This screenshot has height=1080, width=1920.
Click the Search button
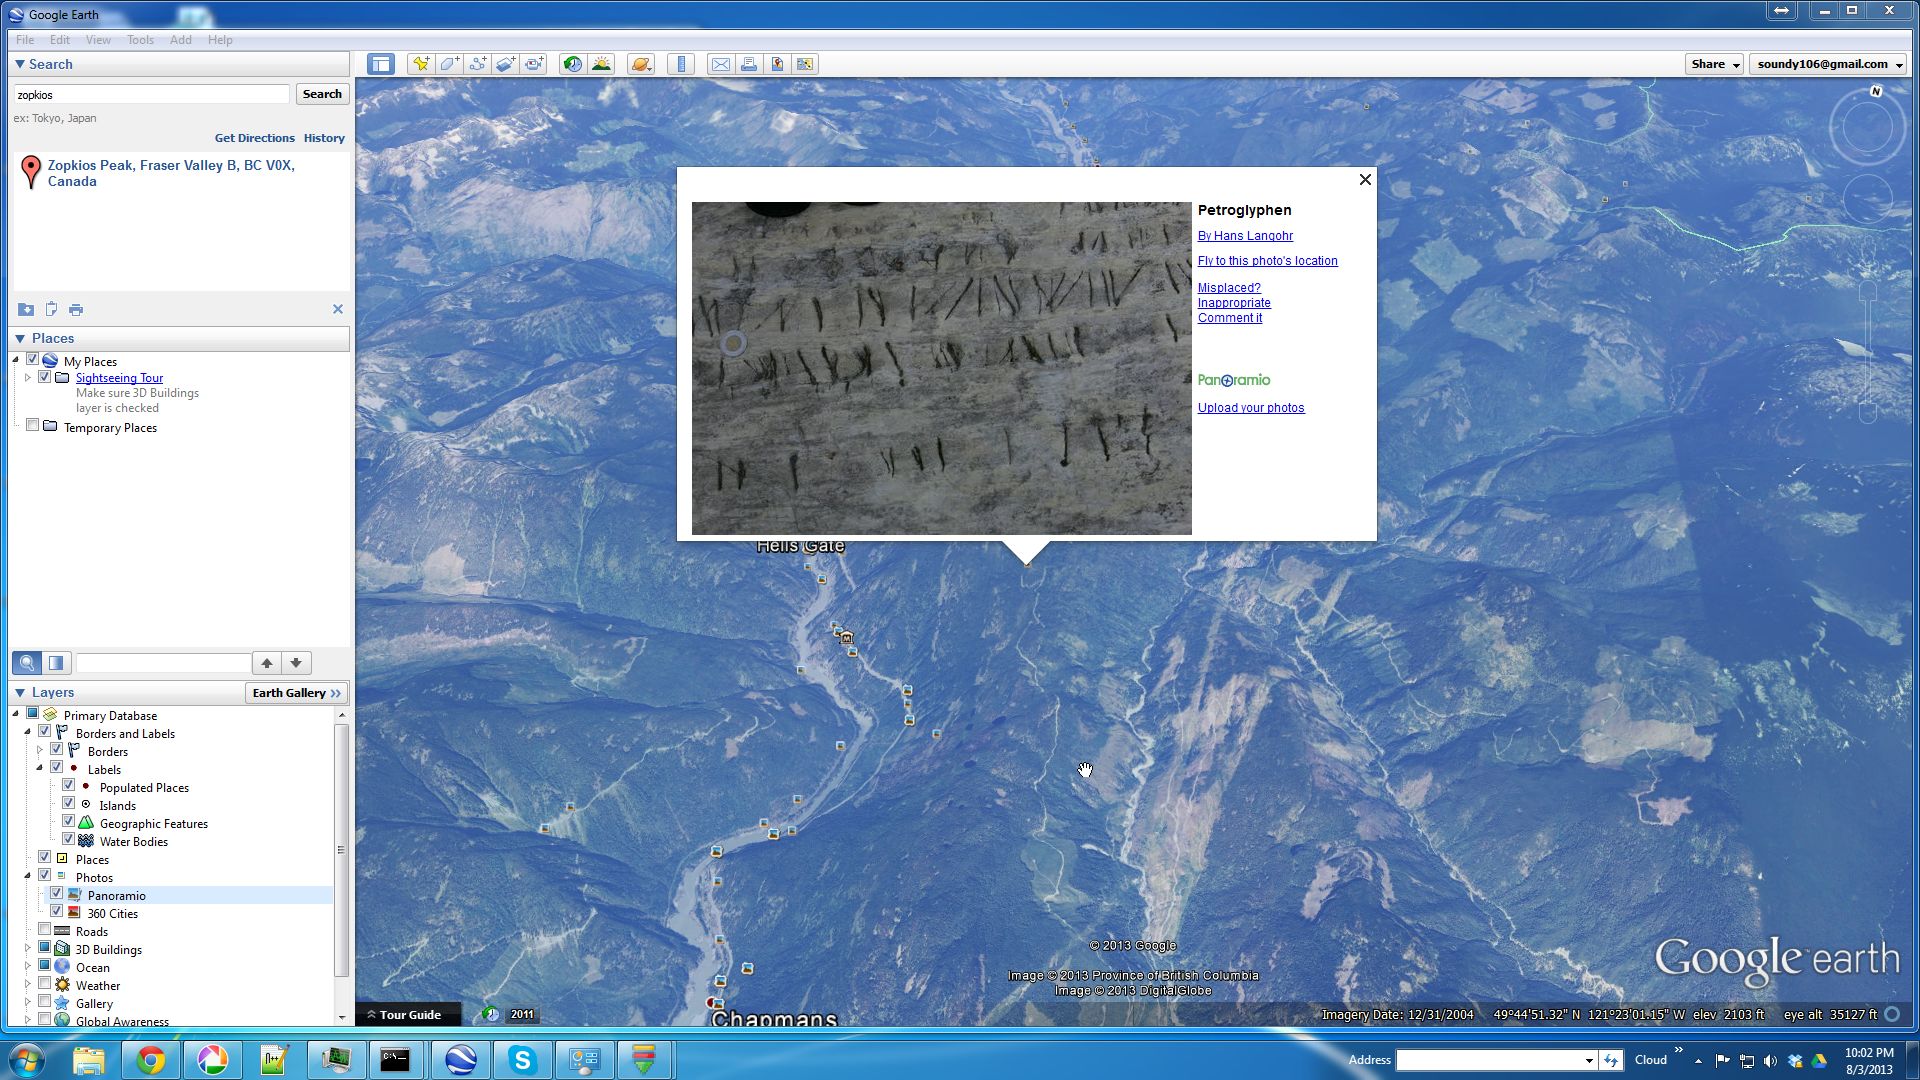pos(322,94)
